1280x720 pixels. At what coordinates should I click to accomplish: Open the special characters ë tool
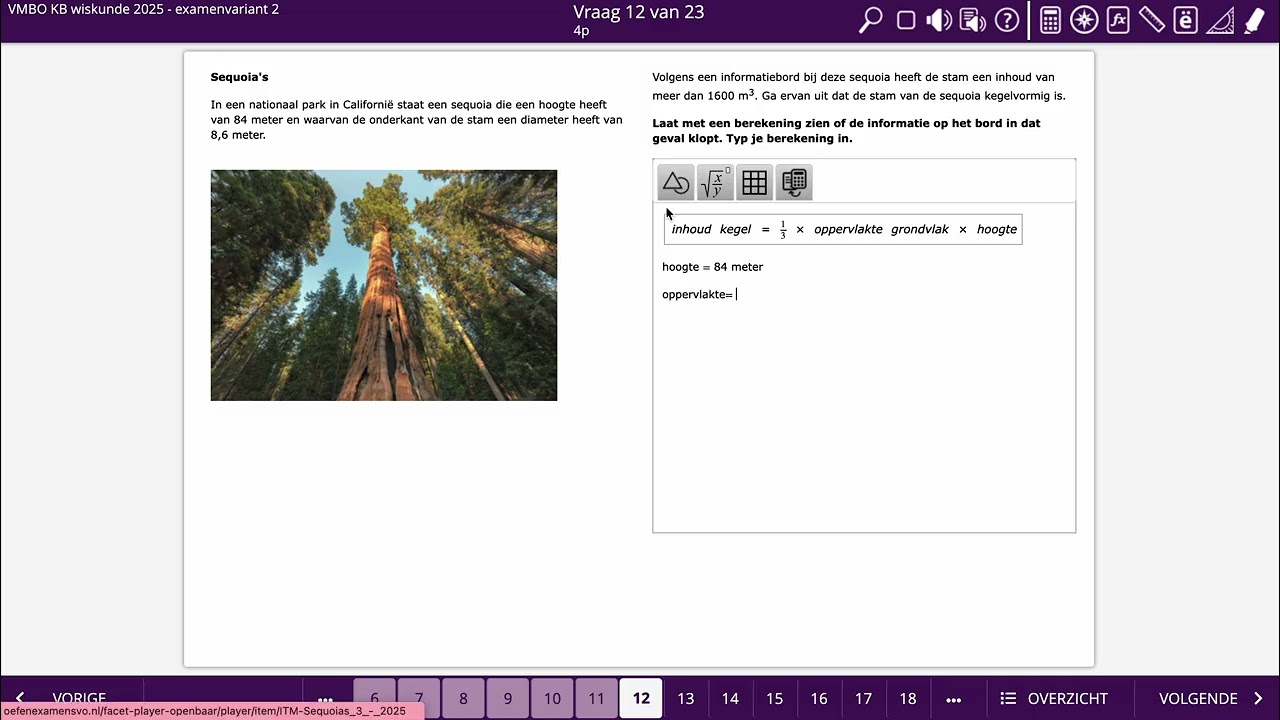[x=1186, y=20]
